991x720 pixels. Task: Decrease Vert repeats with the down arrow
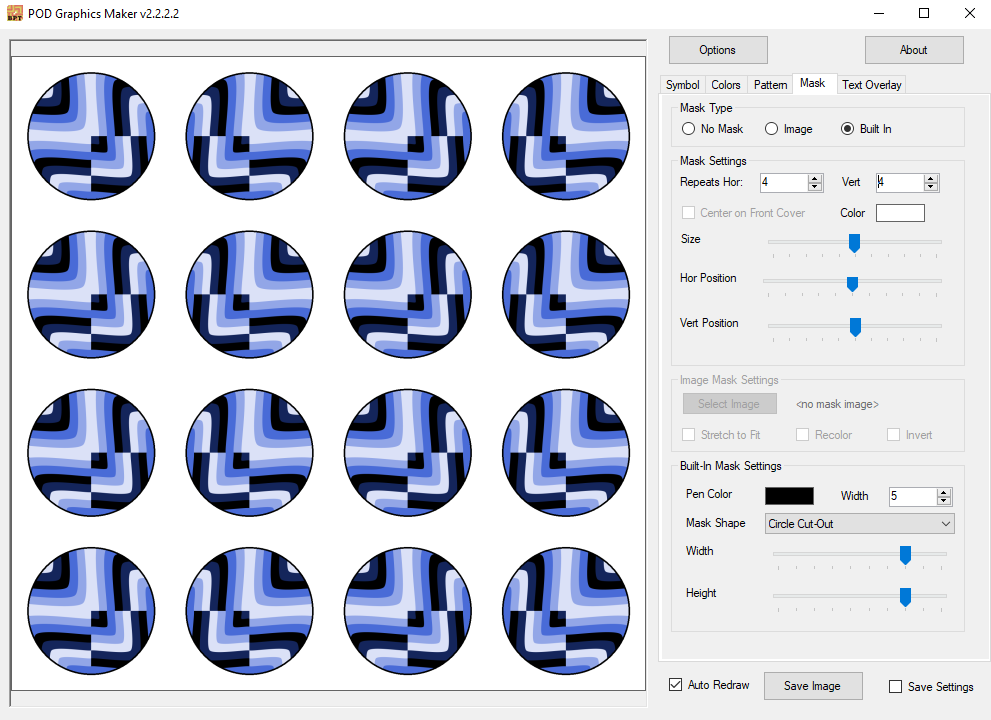coord(930,186)
